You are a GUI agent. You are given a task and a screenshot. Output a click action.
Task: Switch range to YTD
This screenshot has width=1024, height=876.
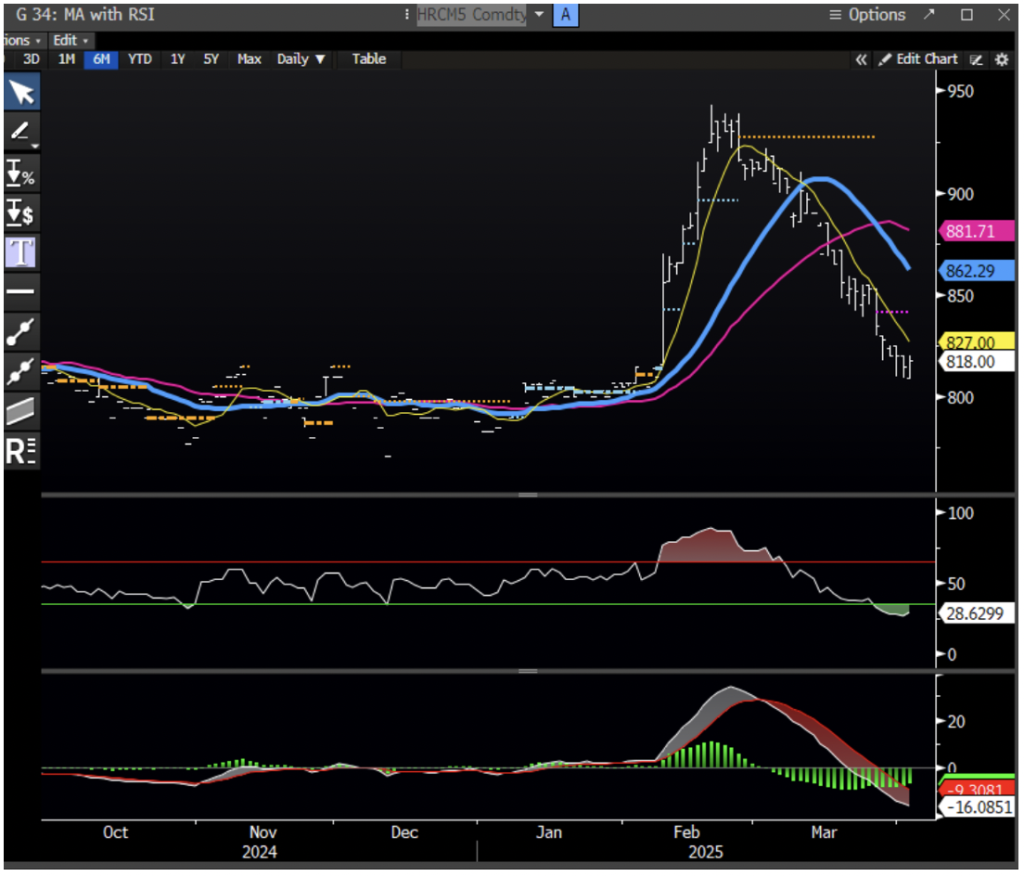point(140,59)
